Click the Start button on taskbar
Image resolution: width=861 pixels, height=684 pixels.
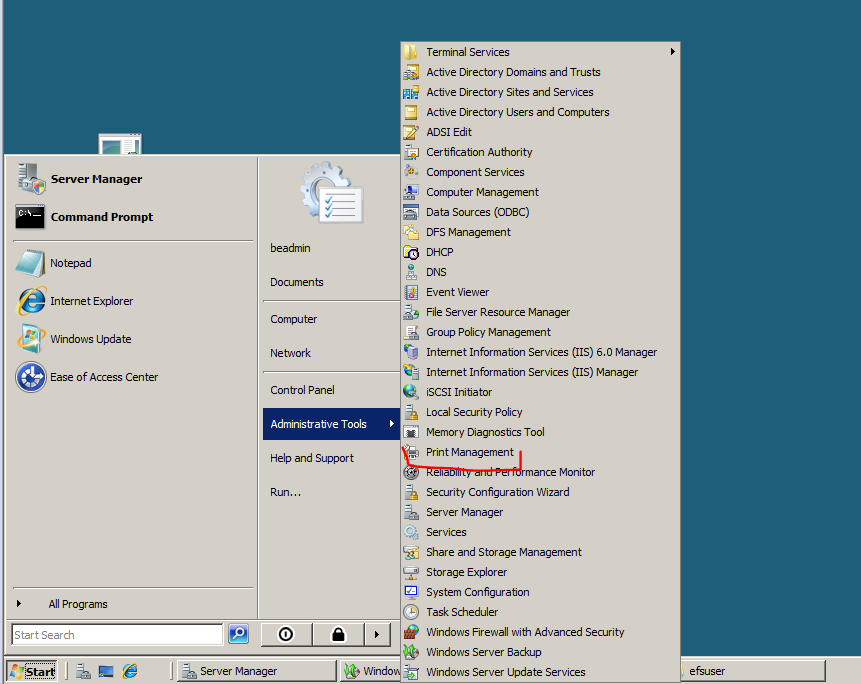[x=32, y=671]
